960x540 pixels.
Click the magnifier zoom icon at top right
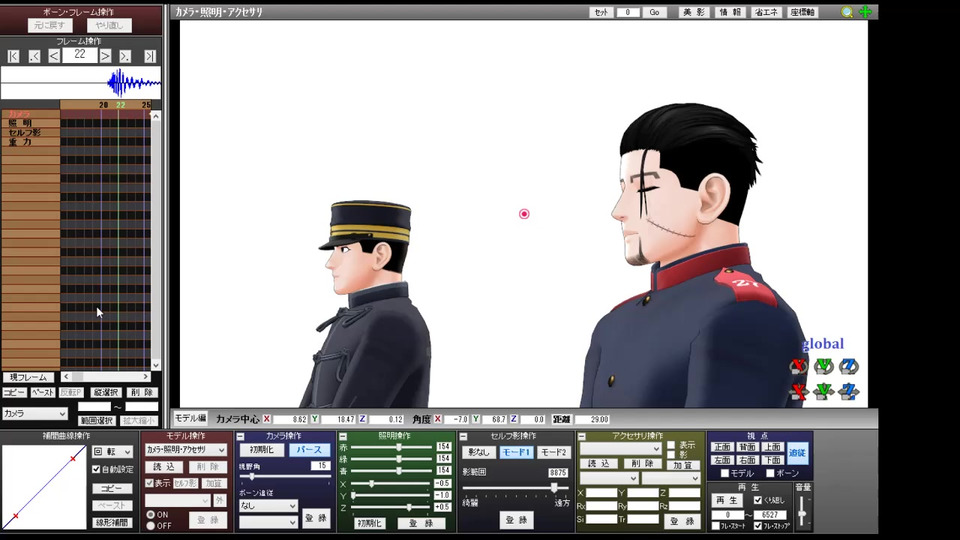pyautogui.click(x=847, y=12)
